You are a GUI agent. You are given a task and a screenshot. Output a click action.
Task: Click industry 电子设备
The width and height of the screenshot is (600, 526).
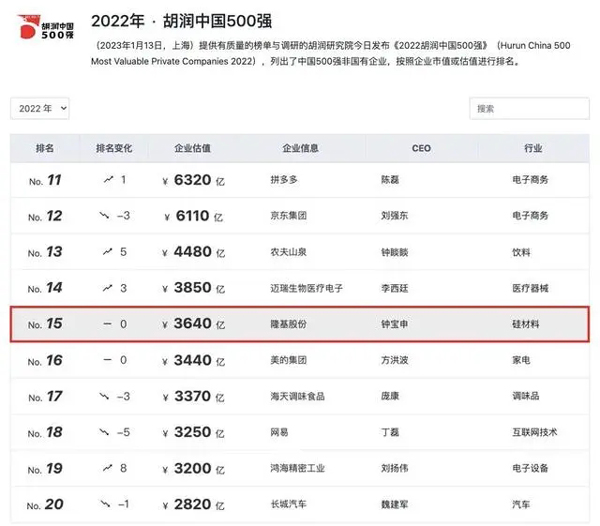(x=530, y=468)
